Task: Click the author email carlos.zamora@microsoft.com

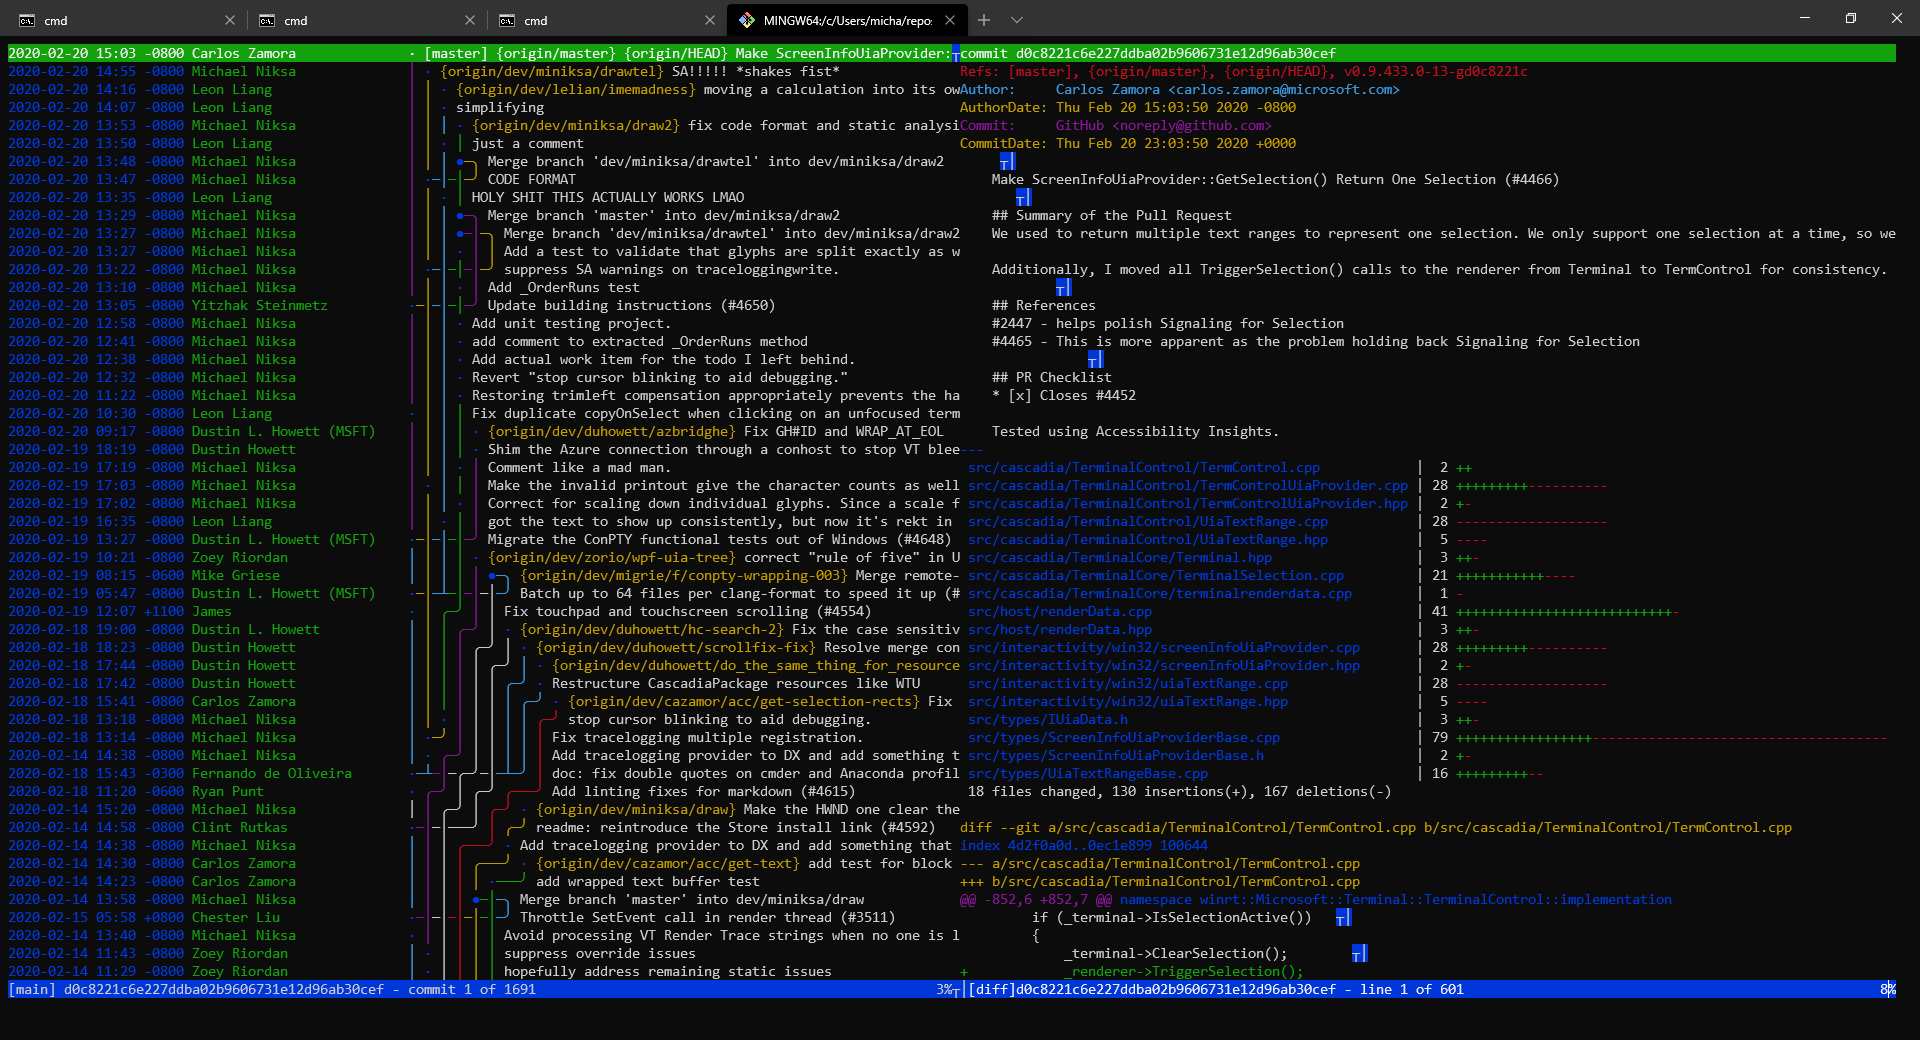Action: point(1284,89)
